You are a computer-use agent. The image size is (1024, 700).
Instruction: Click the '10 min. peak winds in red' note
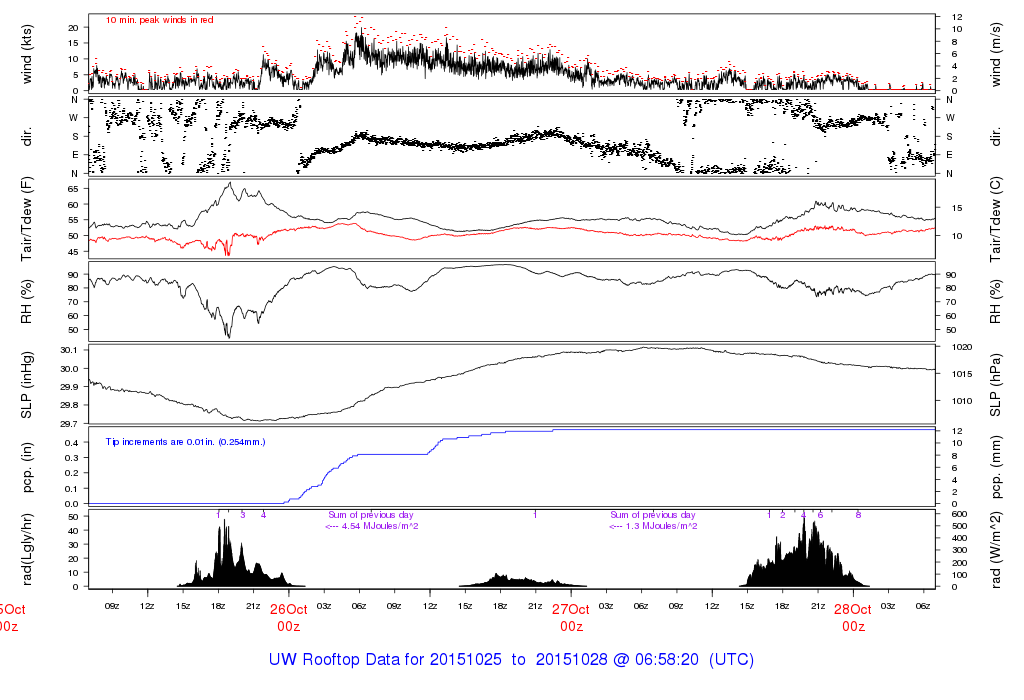click(159, 20)
